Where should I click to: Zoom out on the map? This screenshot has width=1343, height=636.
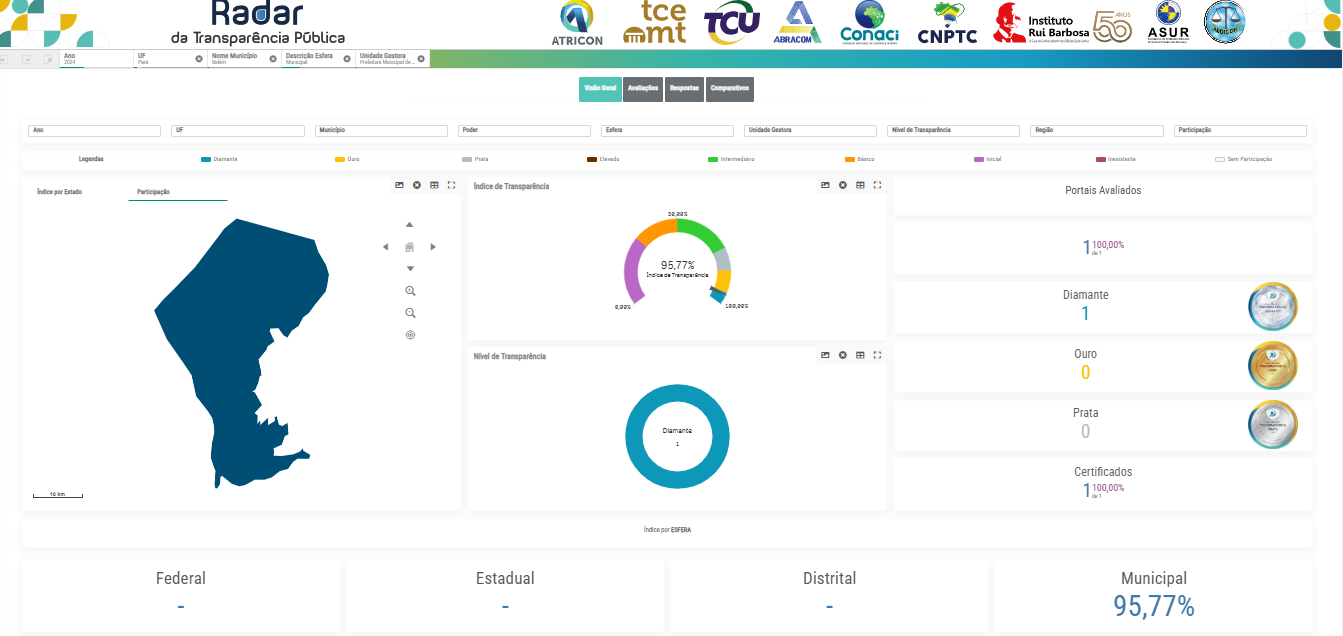pos(410,313)
